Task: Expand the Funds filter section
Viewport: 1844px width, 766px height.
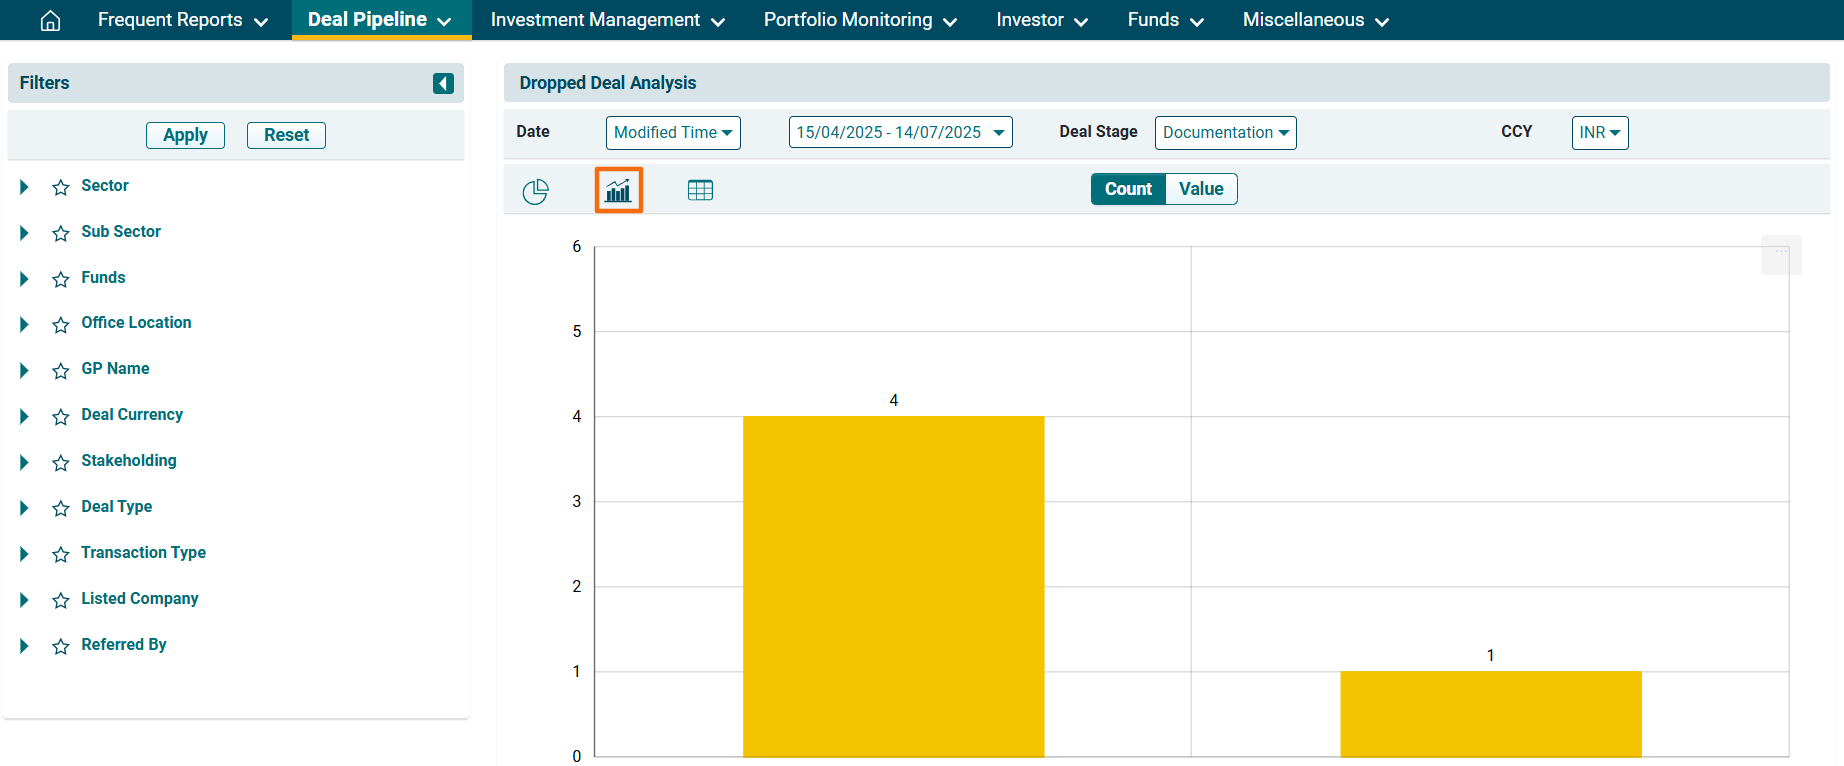Action: click(x=24, y=278)
